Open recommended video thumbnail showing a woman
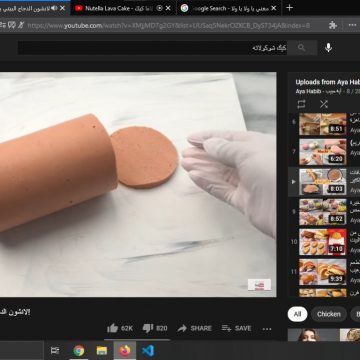This screenshot has height=360, width=360. 313,334
